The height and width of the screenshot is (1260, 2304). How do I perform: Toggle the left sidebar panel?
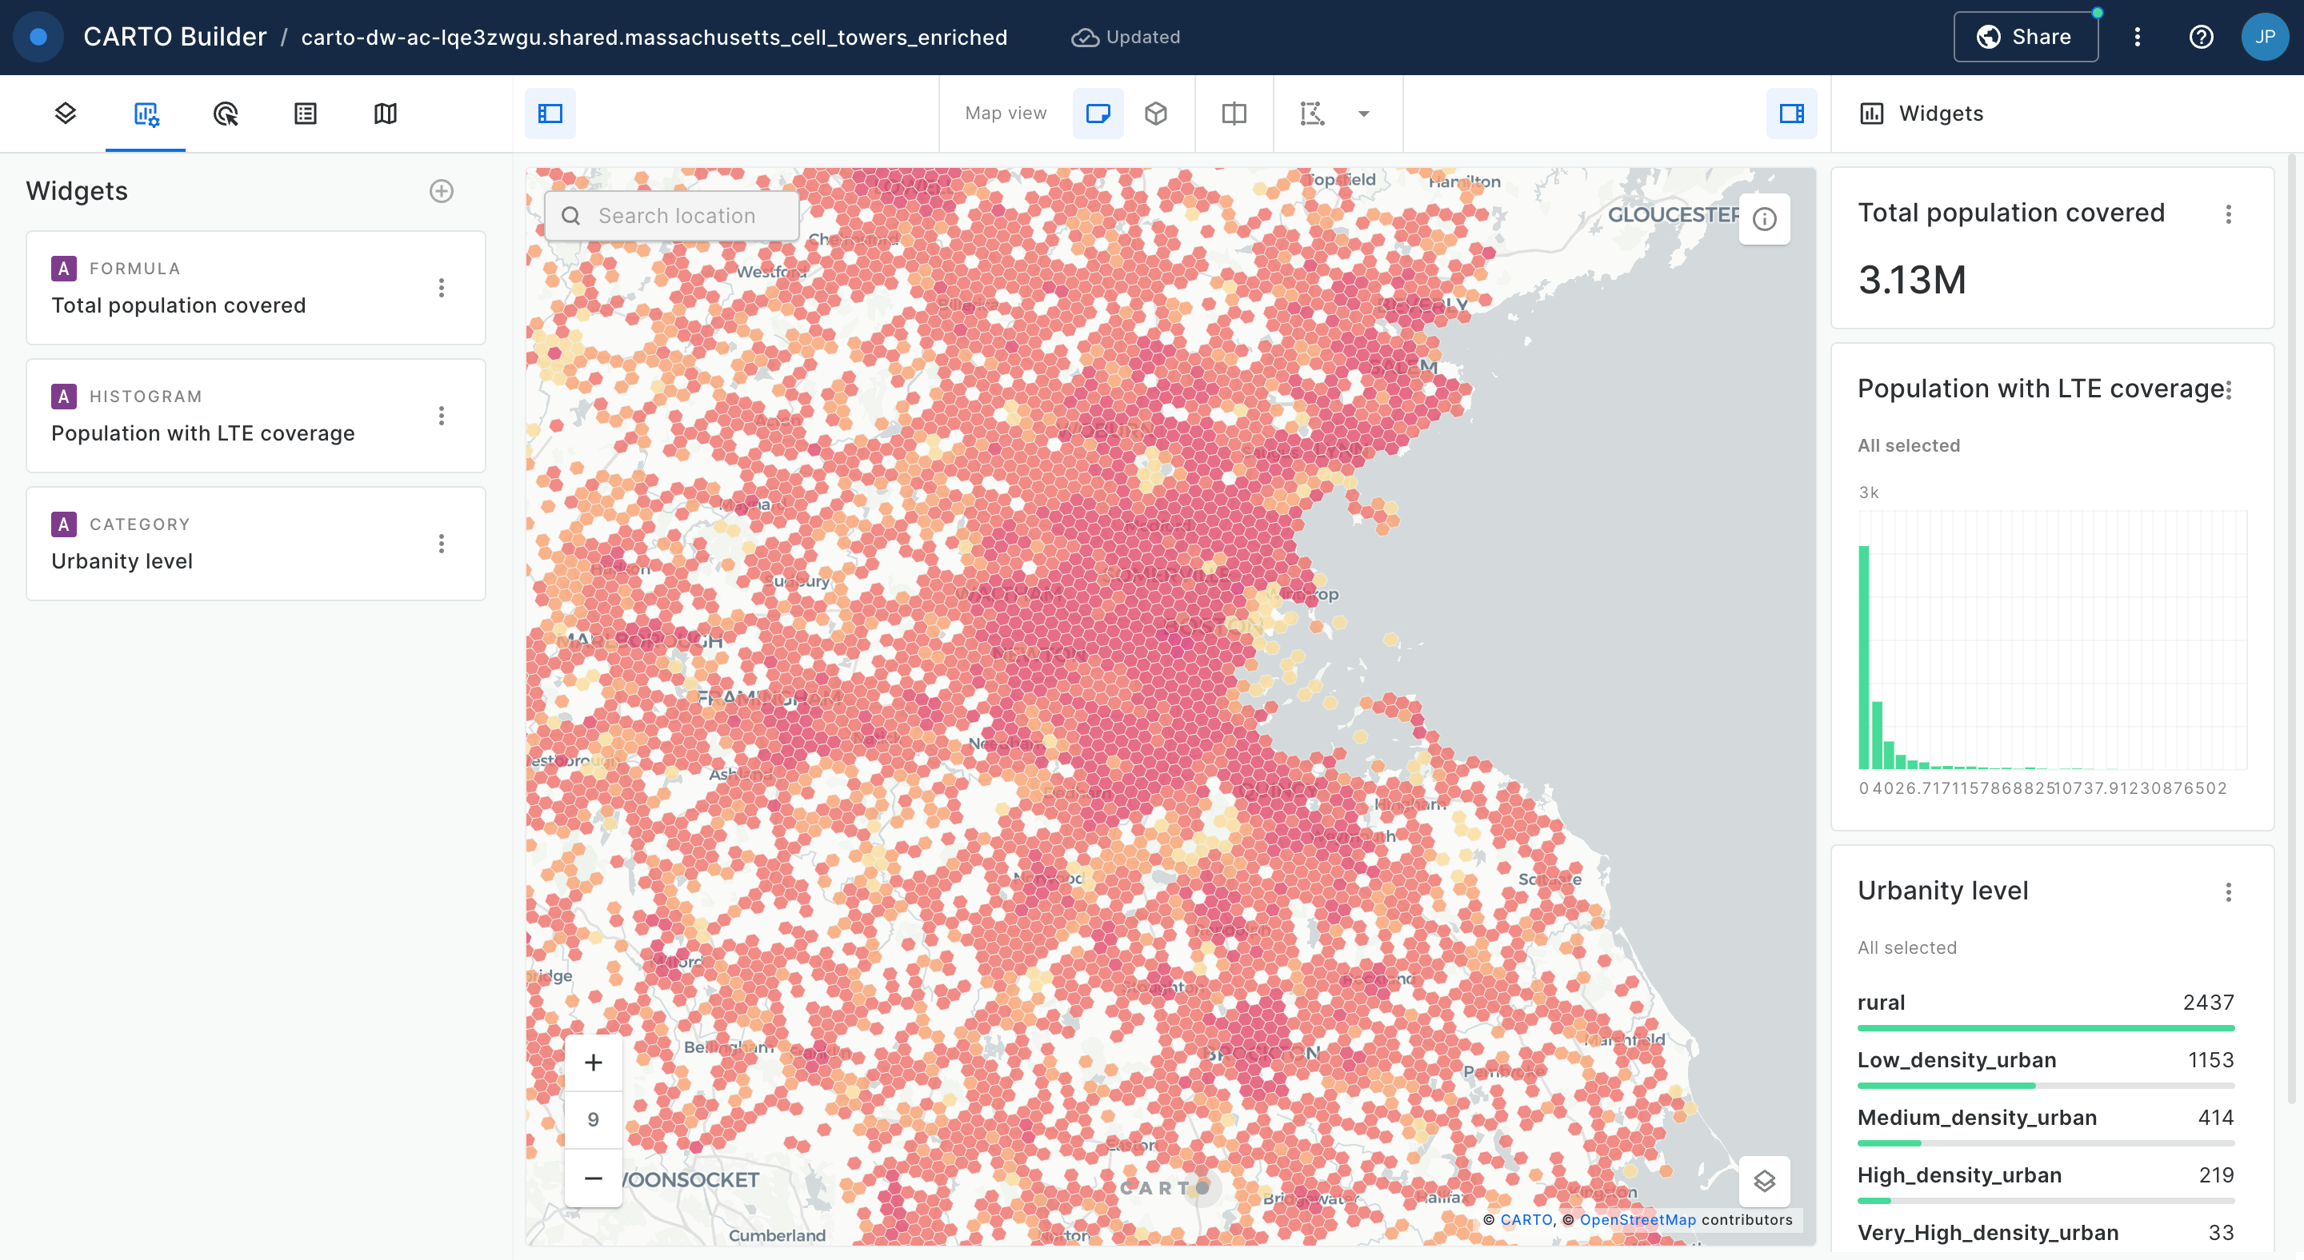550,113
